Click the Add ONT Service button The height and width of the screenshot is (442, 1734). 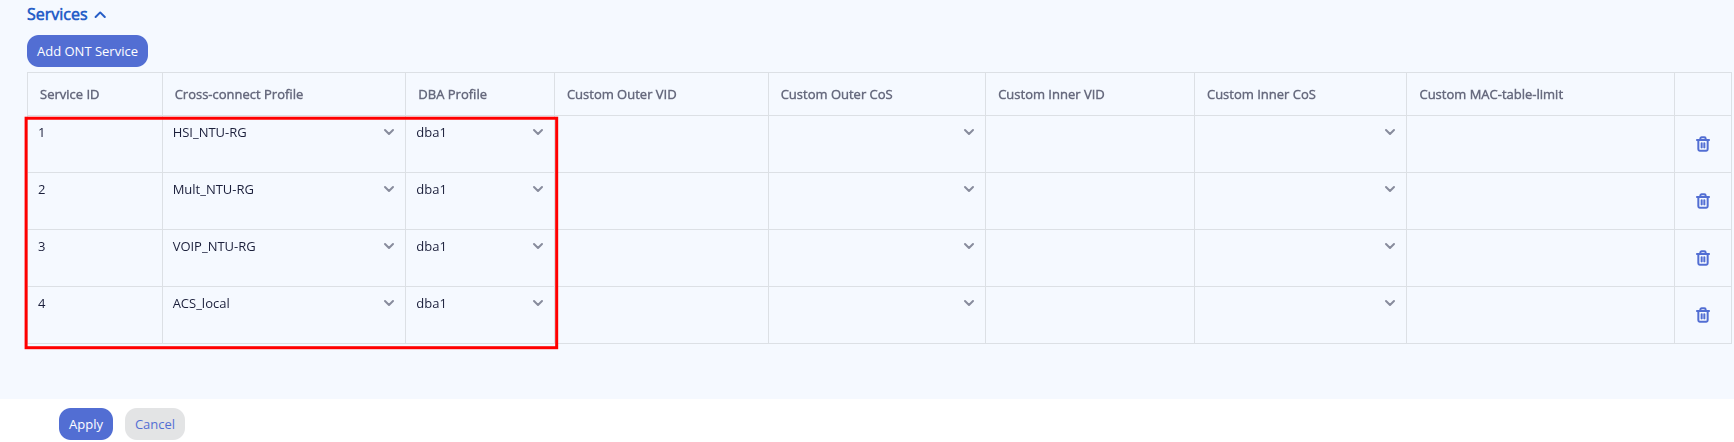[x=87, y=51]
